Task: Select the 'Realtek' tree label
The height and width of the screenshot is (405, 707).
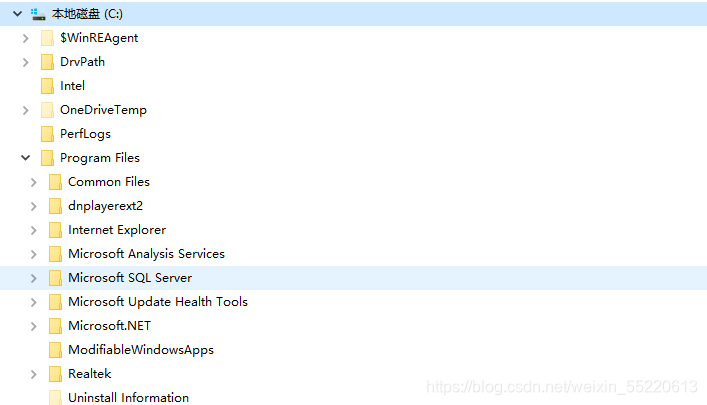Action: click(x=90, y=374)
